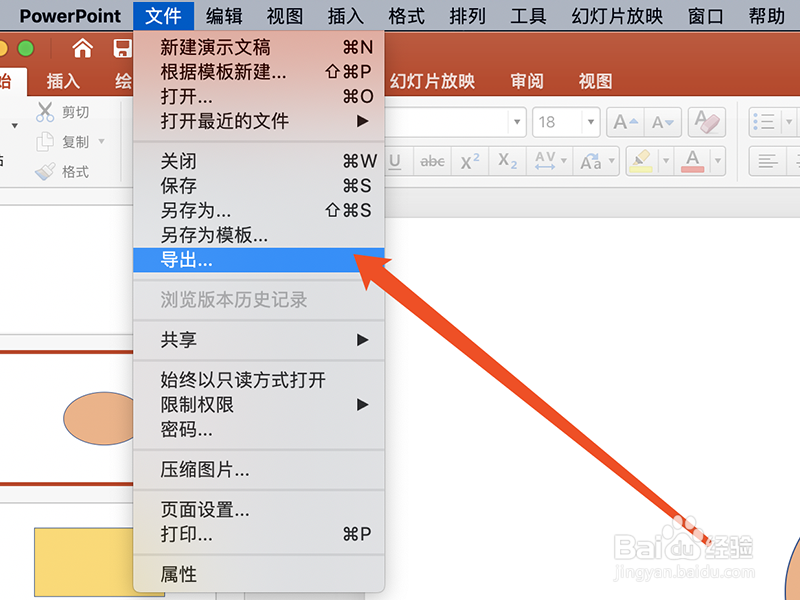Open the 编辑 menu in menu bar
Screen dimensions: 800x600
tap(224, 16)
